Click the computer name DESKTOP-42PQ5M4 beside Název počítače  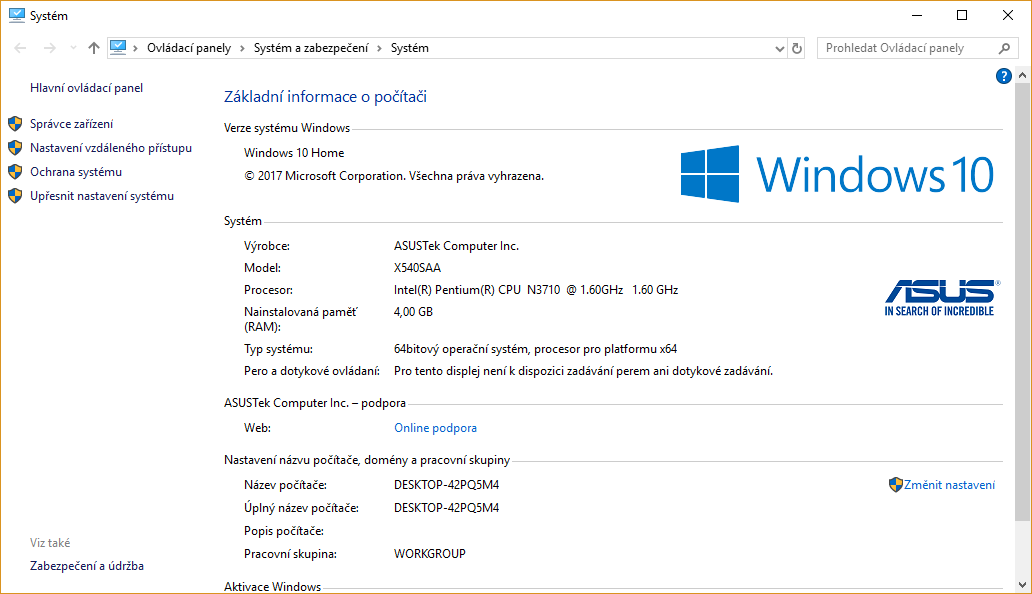446,485
